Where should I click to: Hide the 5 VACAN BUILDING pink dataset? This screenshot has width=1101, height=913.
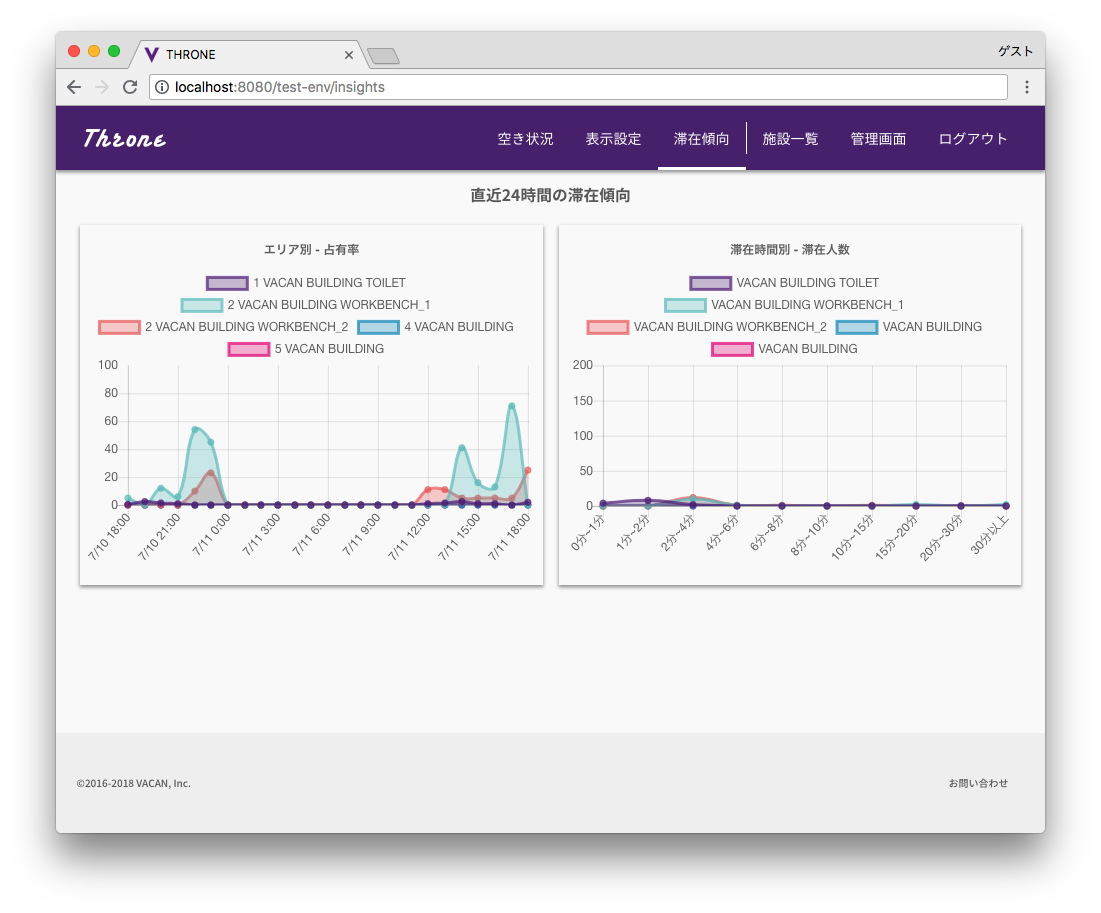click(x=306, y=349)
